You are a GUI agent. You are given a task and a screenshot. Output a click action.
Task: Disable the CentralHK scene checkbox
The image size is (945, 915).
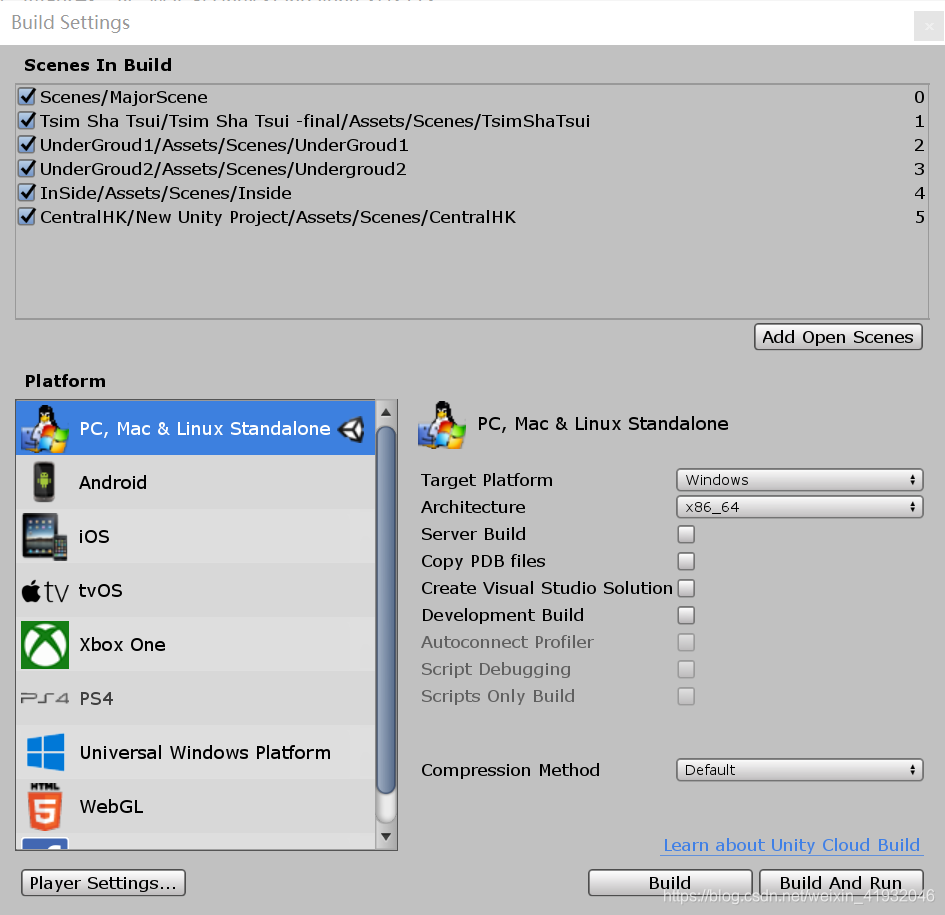coord(27,217)
